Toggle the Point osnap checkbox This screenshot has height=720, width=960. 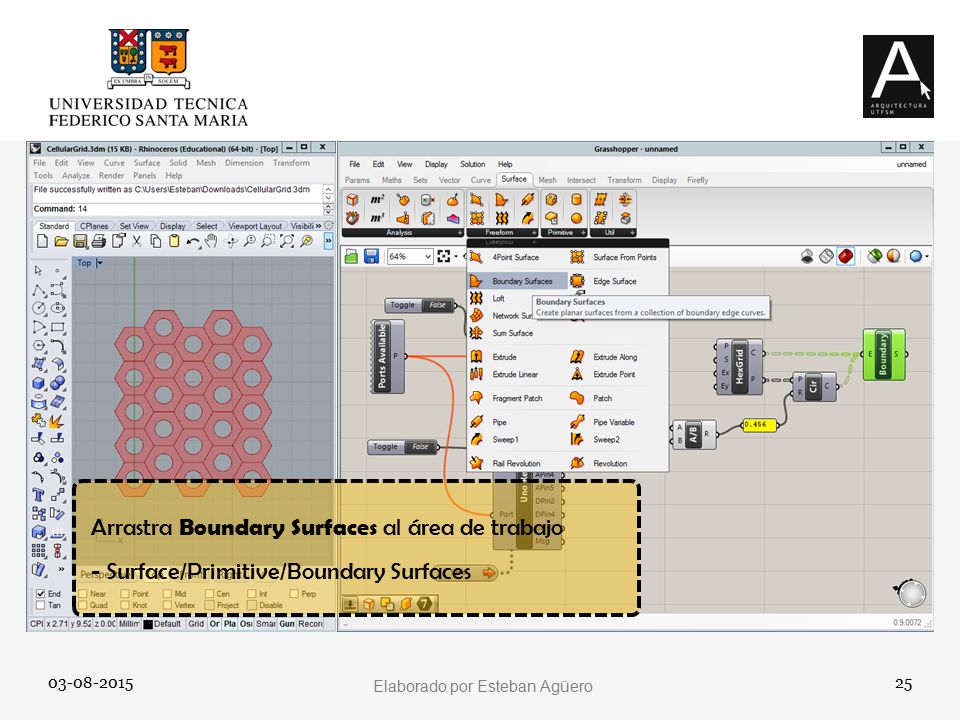(125, 593)
